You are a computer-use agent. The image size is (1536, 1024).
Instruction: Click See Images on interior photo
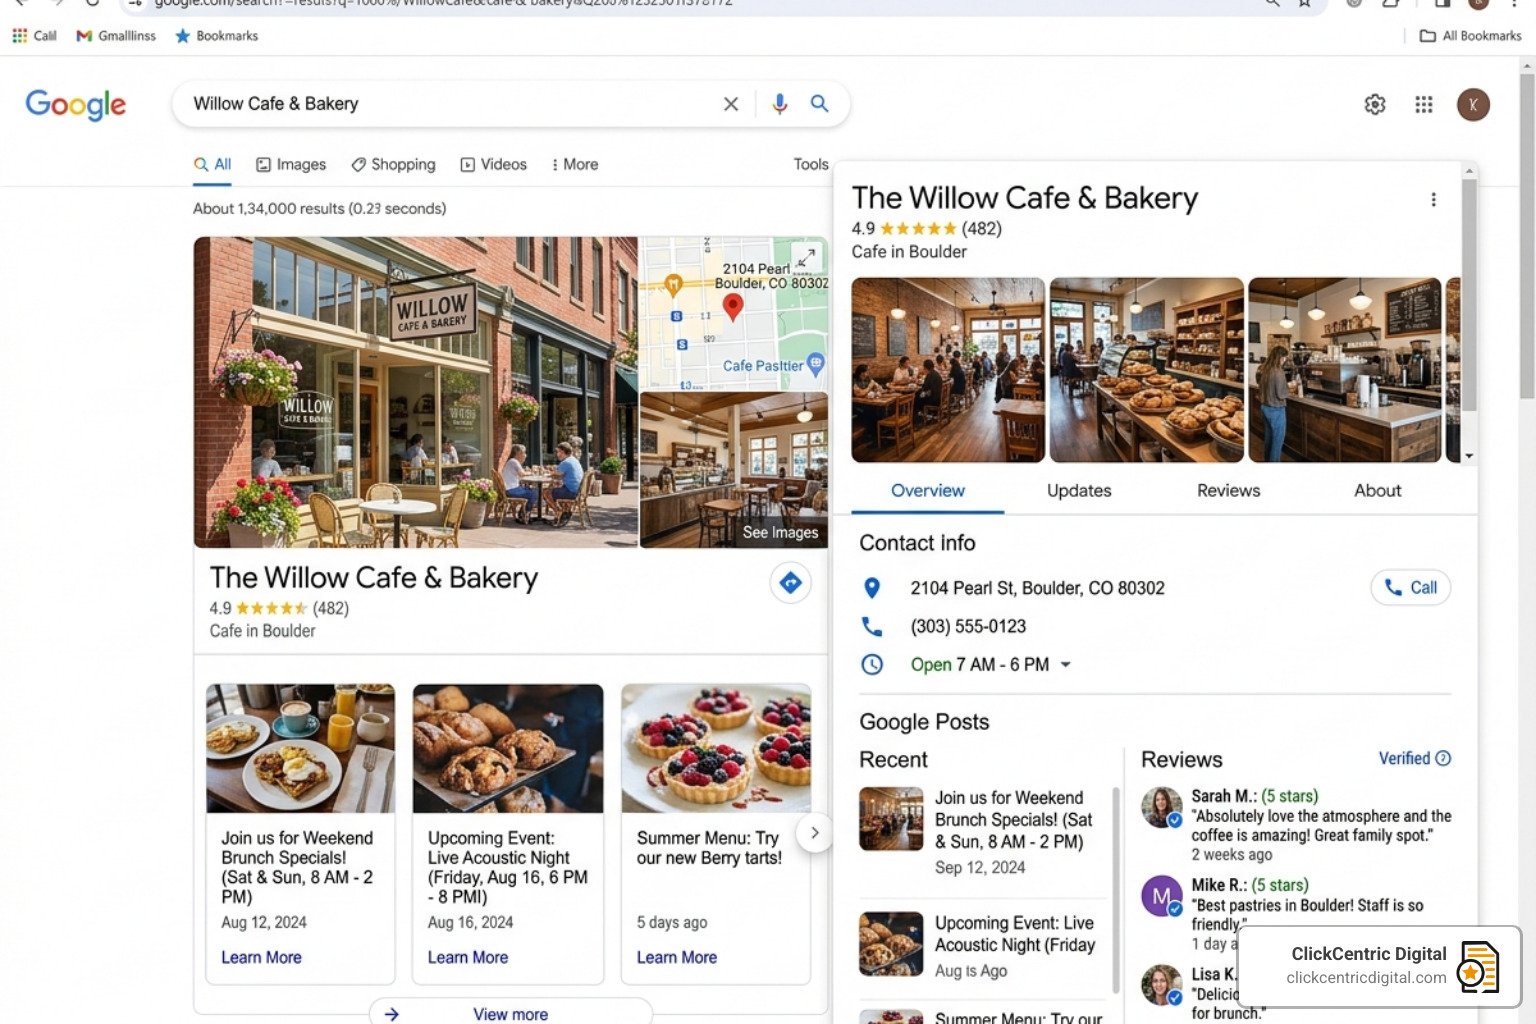pos(780,533)
